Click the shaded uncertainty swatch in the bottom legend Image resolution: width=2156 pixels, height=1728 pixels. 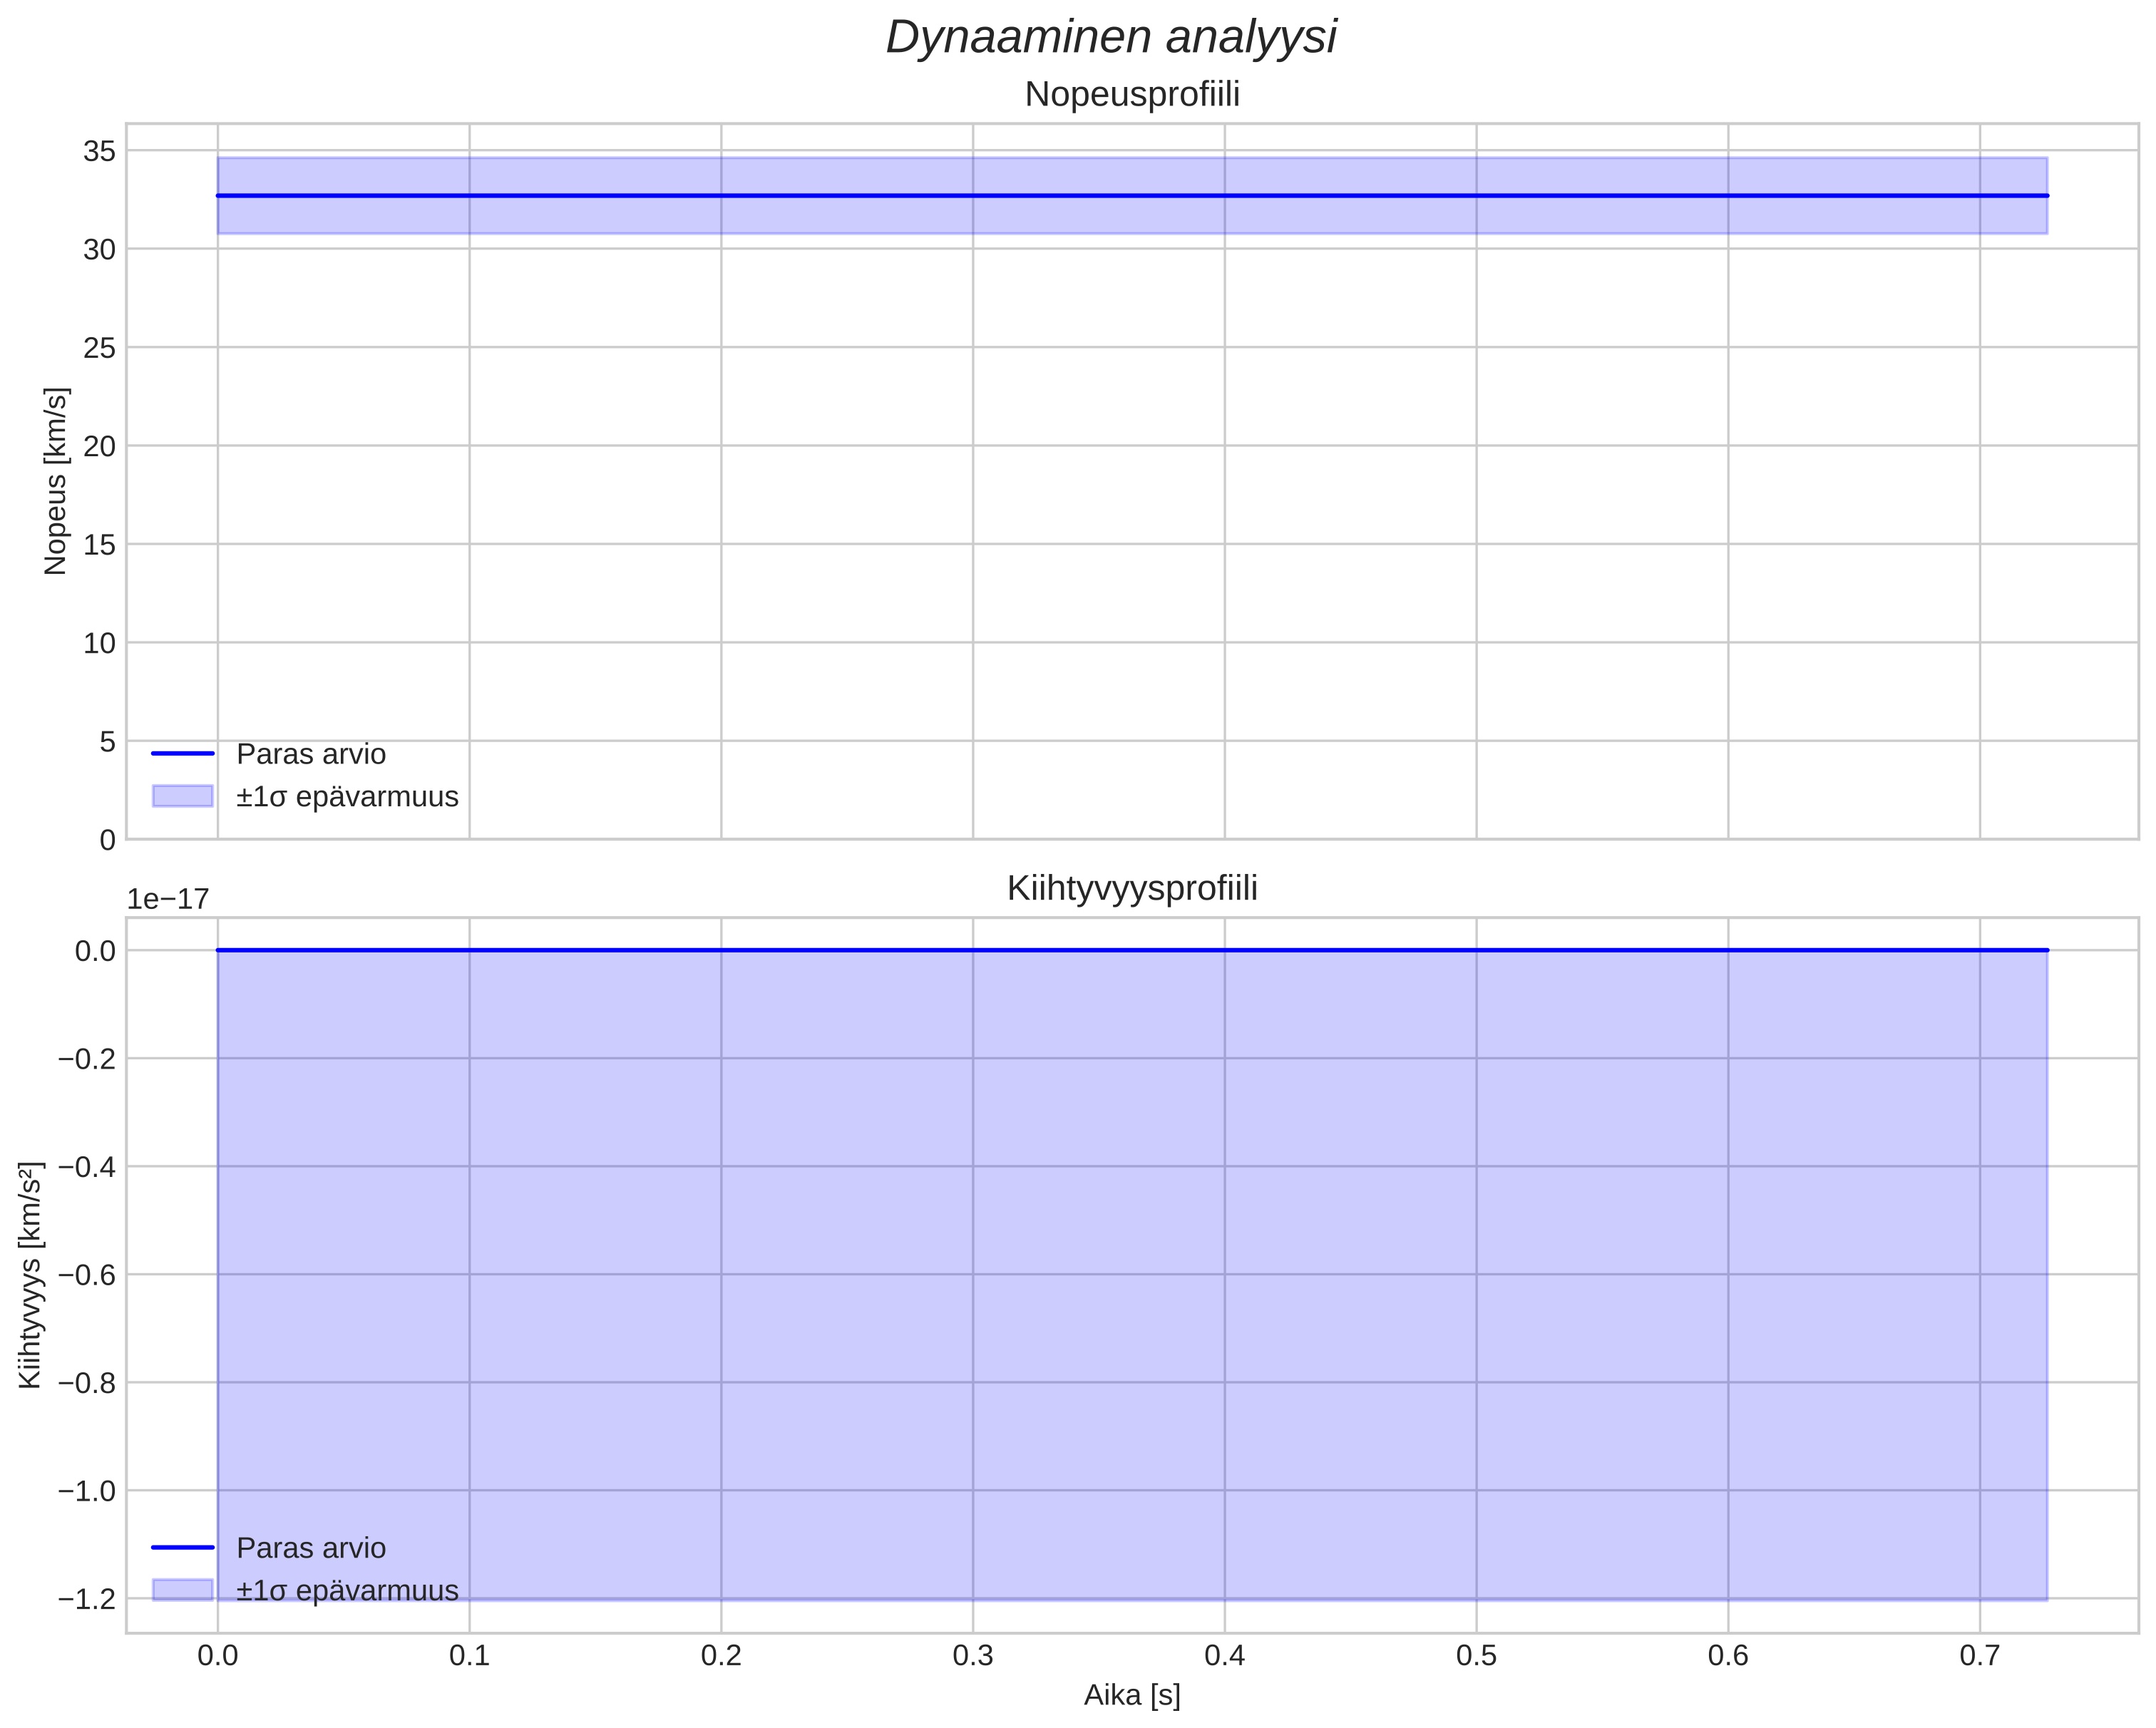coord(183,1590)
